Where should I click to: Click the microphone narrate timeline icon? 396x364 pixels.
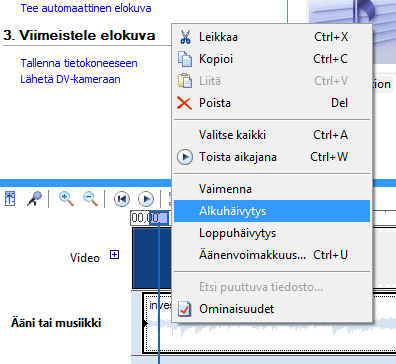34,199
